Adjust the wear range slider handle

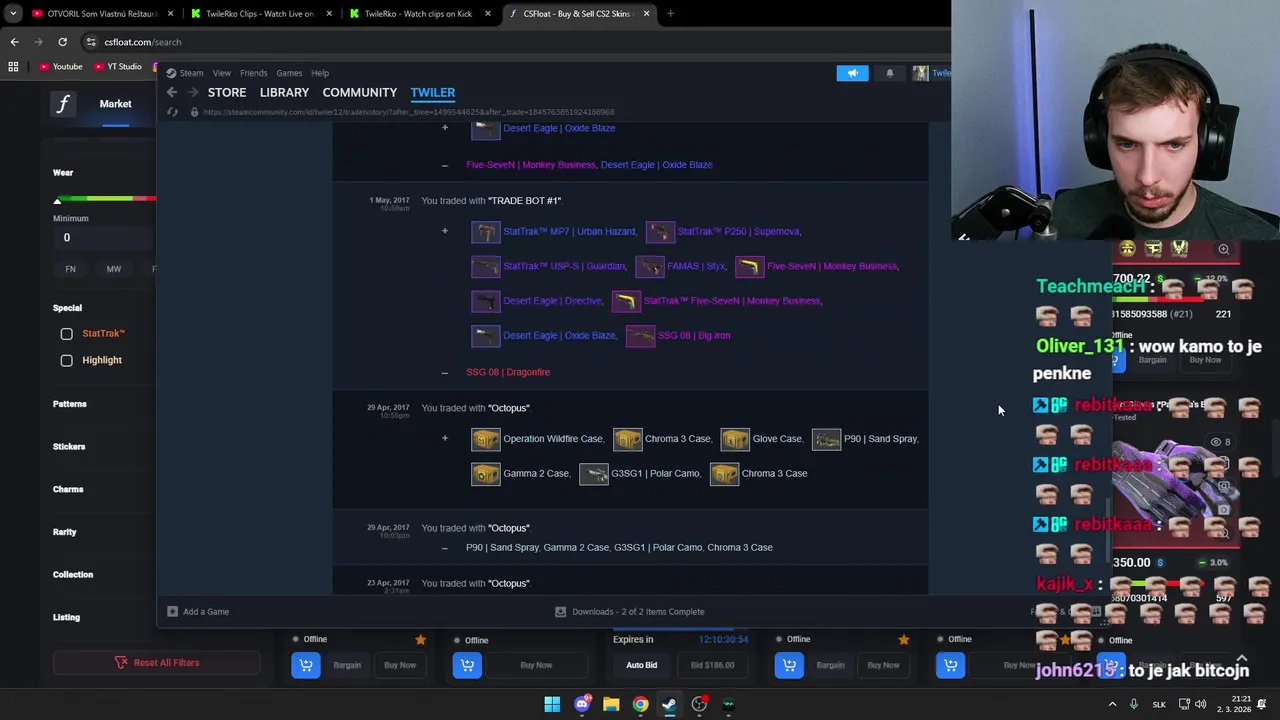57,201
